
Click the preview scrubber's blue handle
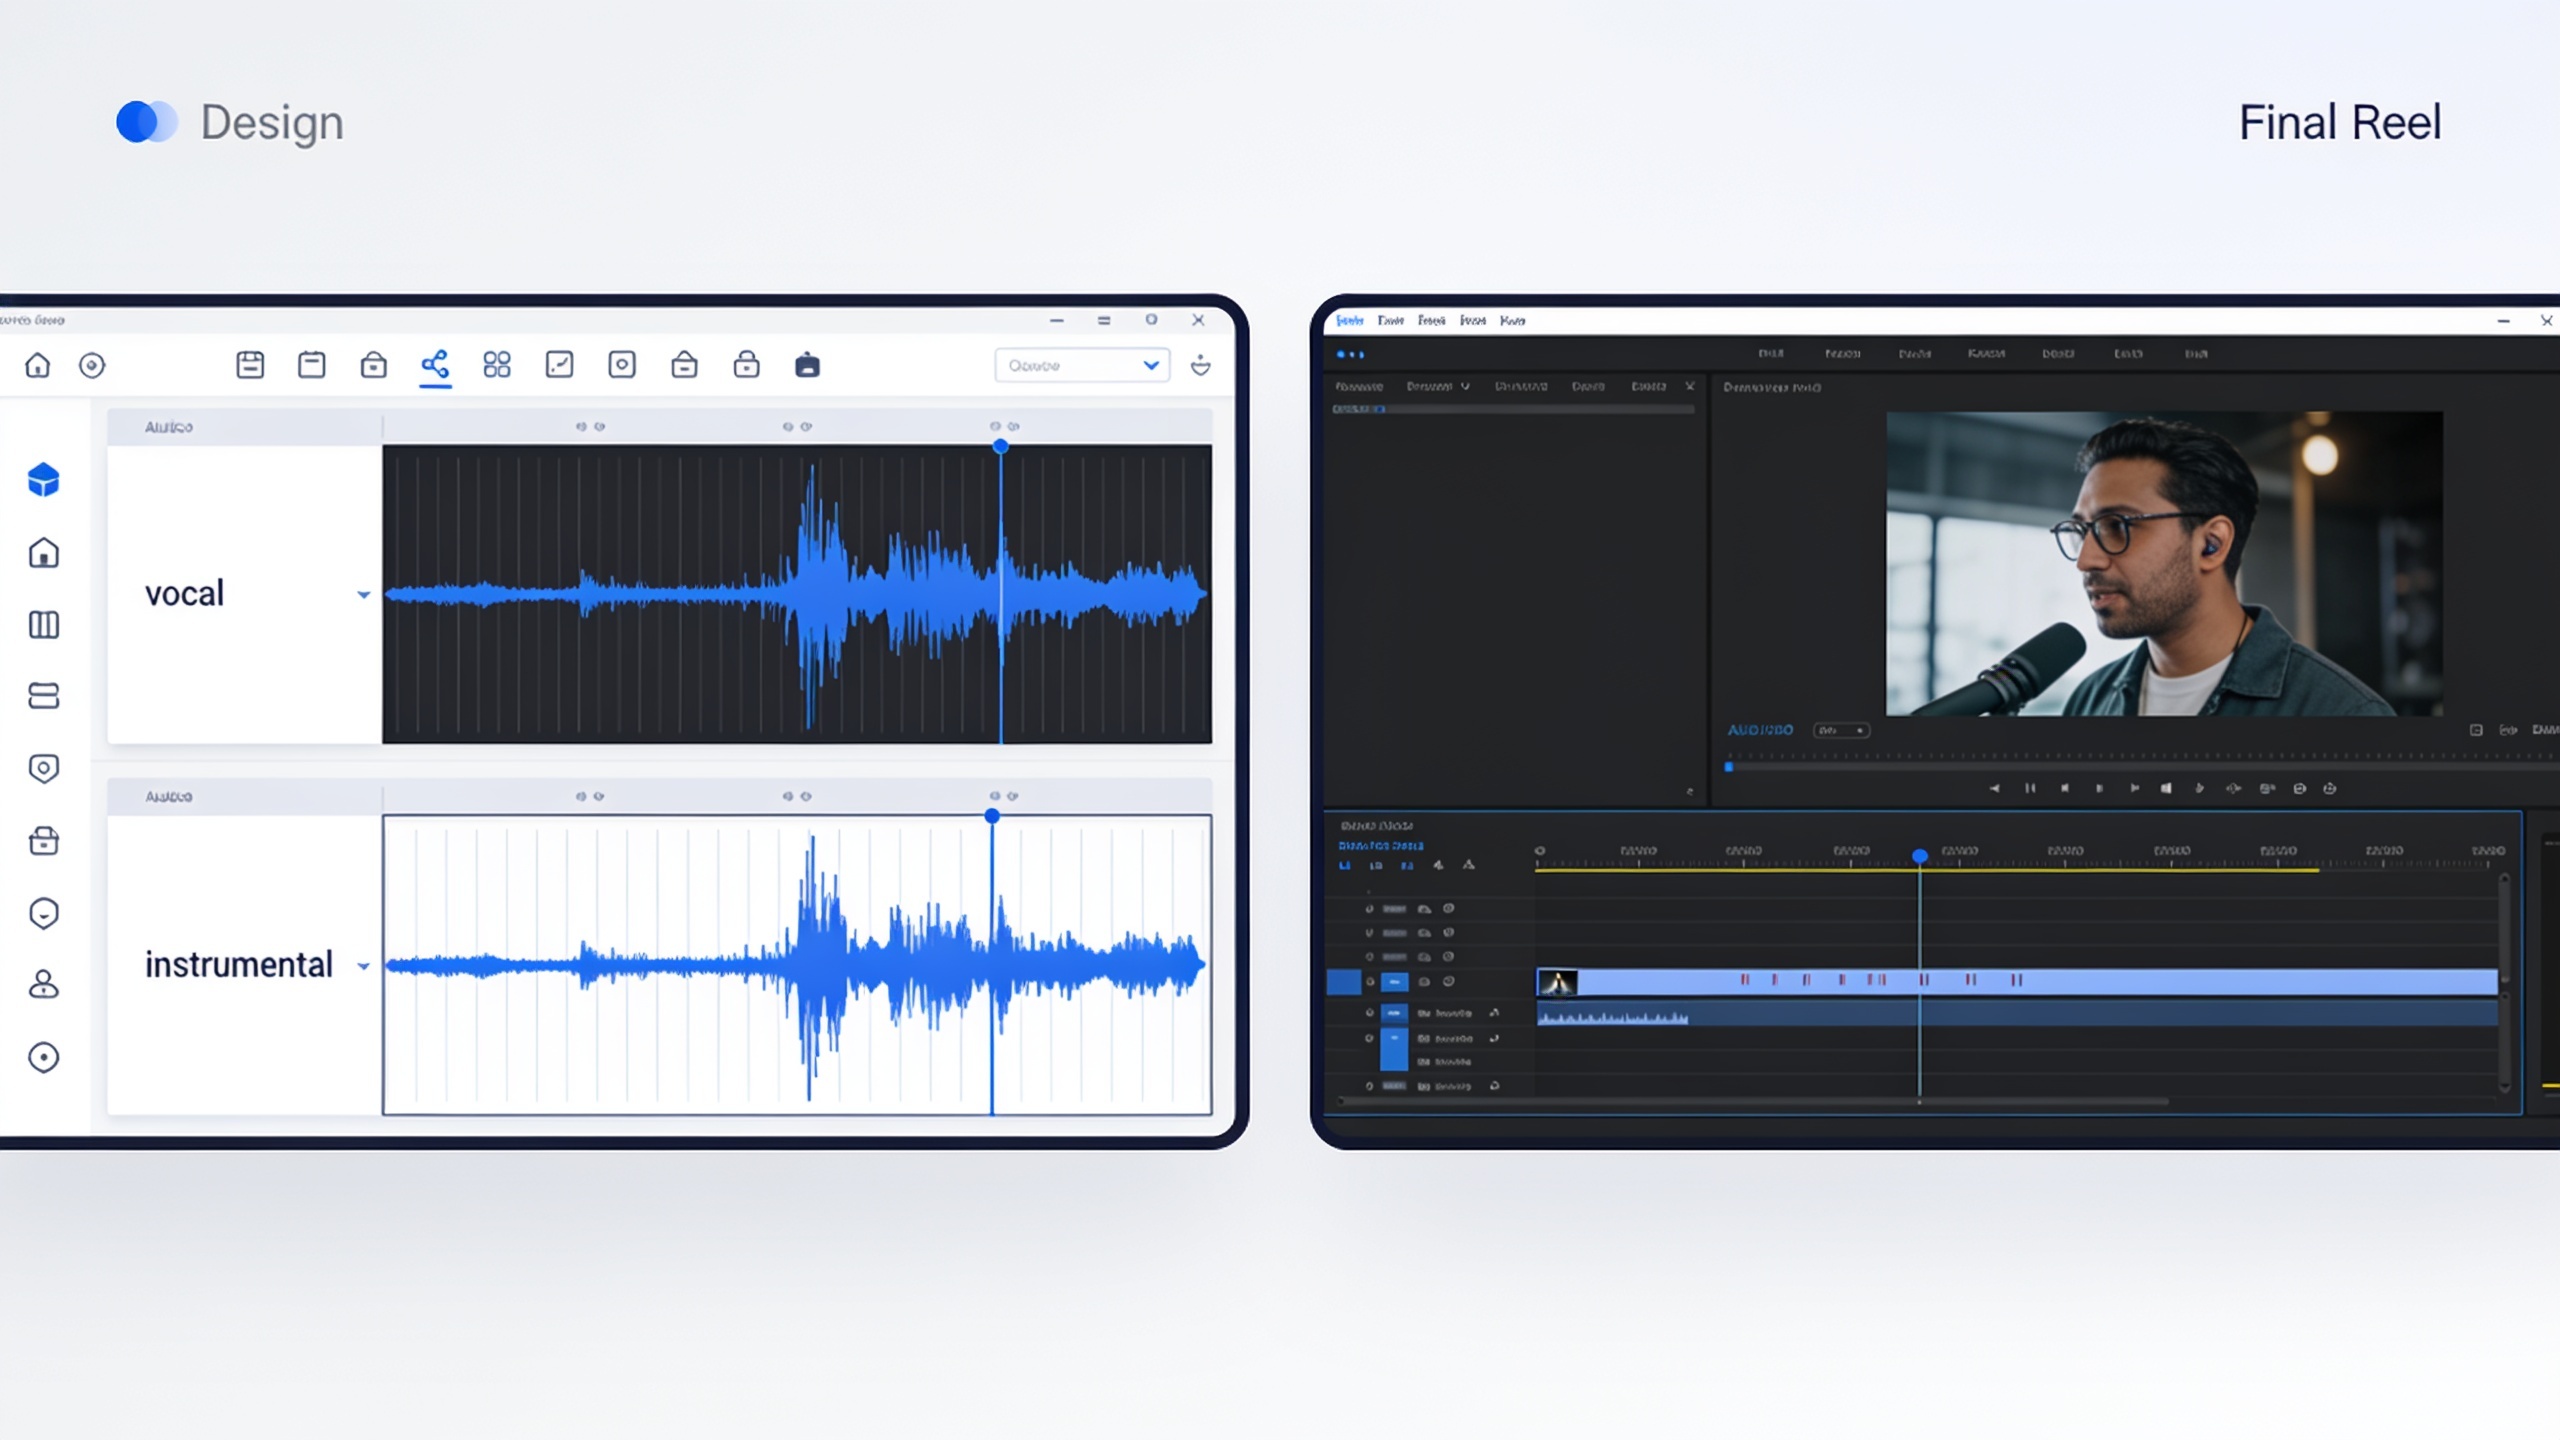(x=1729, y=767)
